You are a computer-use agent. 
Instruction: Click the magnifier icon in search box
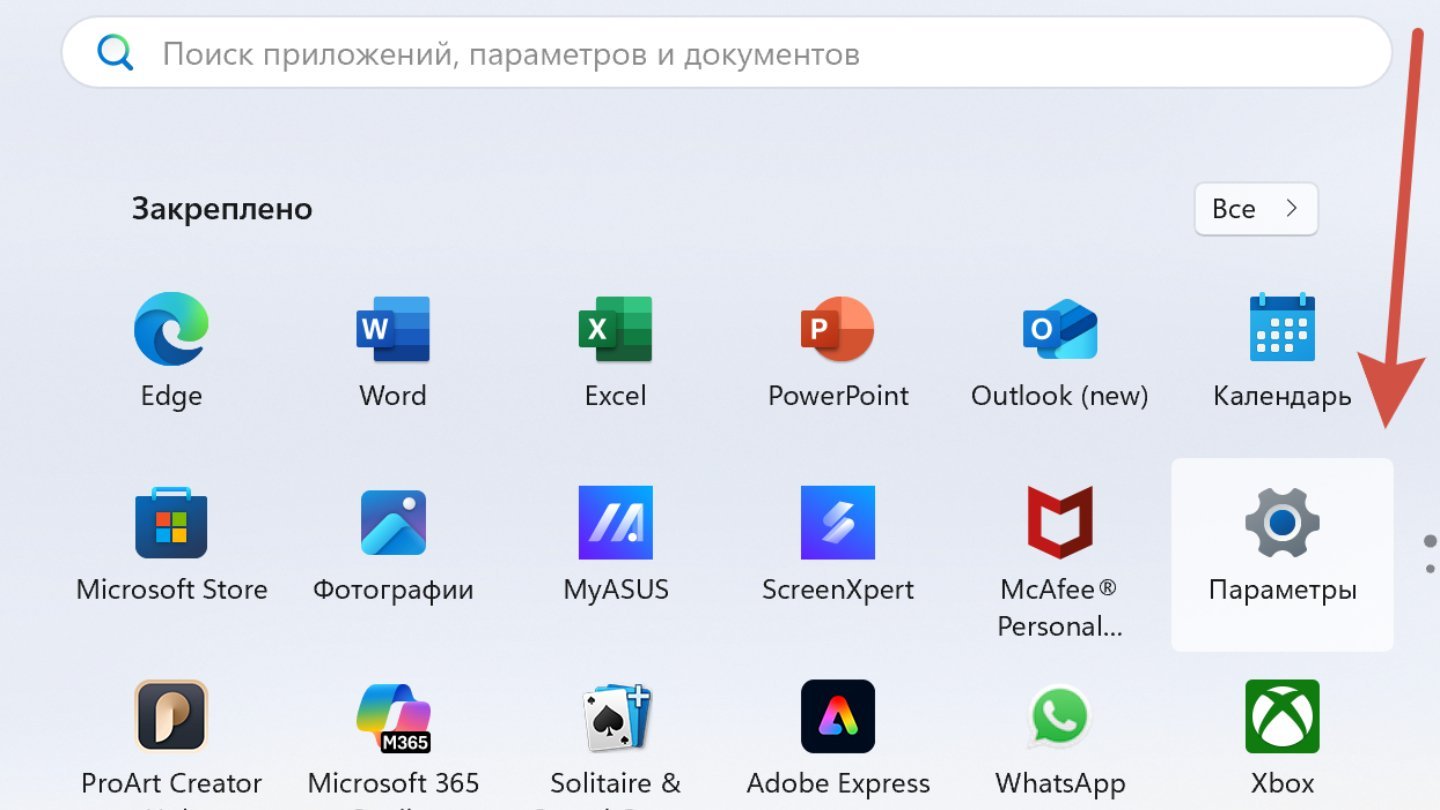point(115,53)
